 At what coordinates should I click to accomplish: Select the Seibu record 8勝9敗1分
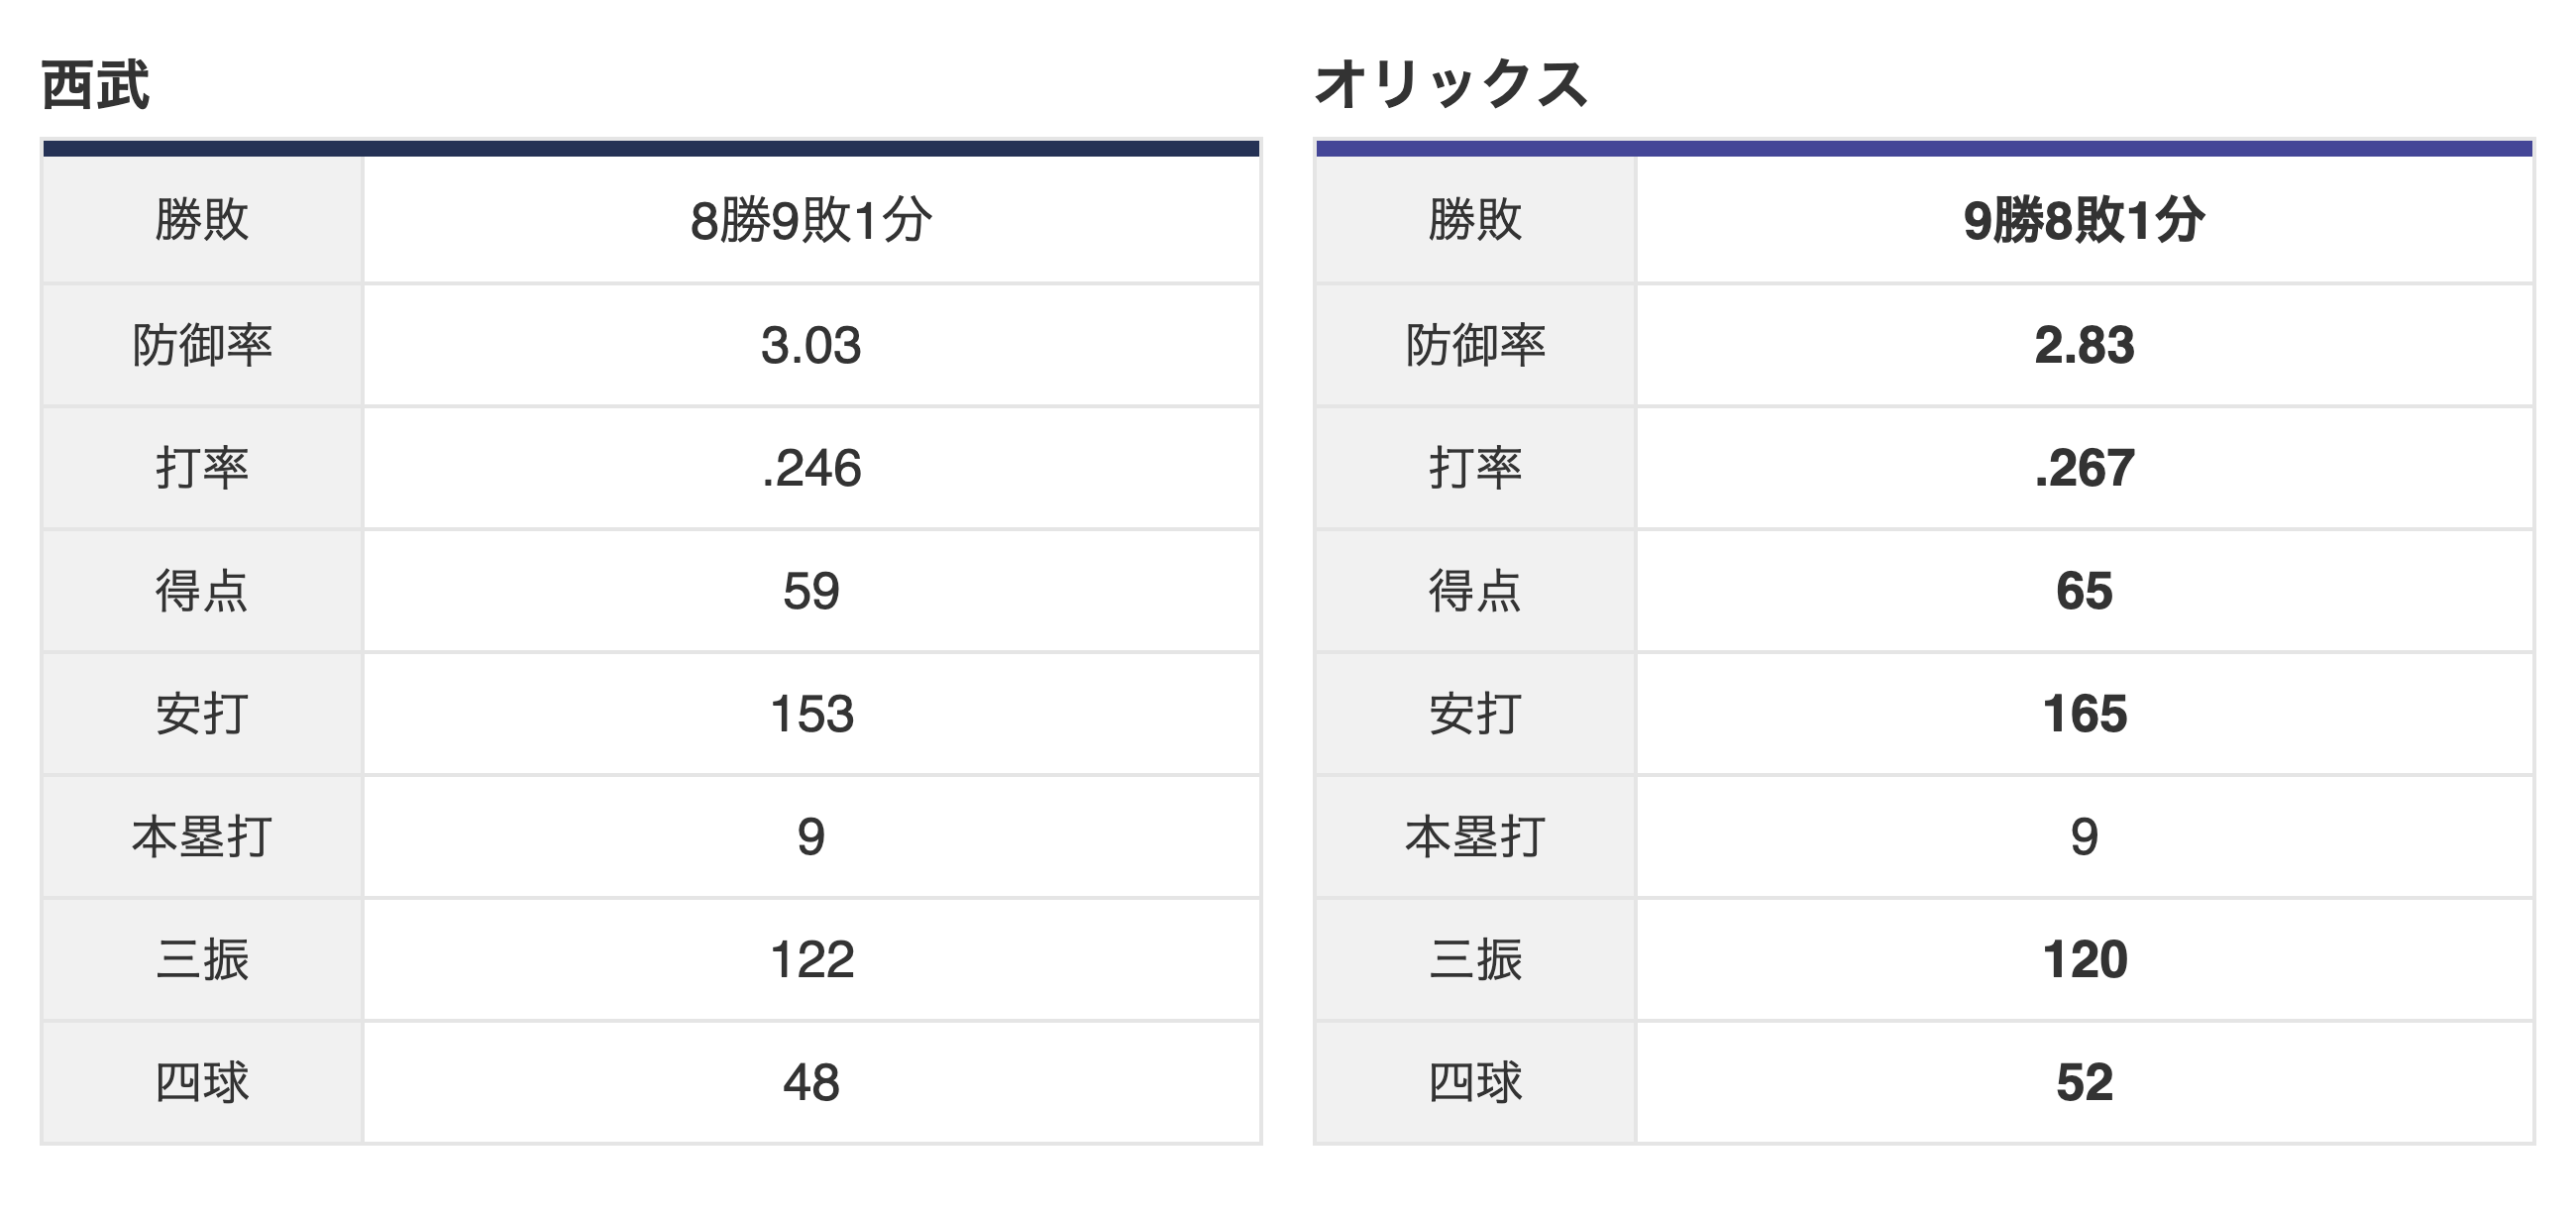[811, 220]
